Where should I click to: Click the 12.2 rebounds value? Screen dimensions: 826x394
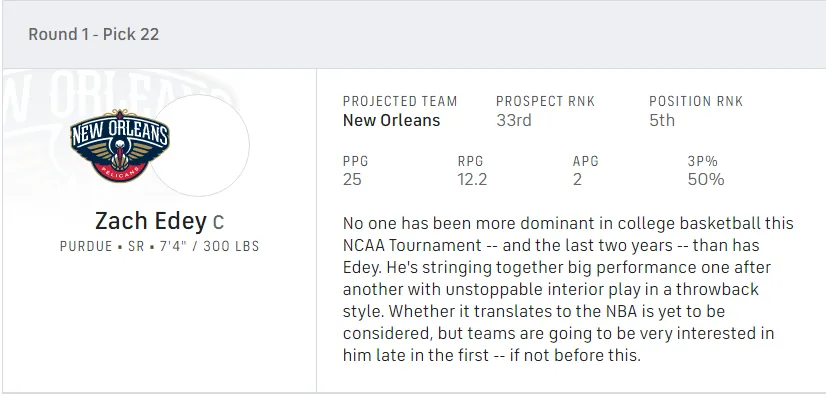coord(472,180)
